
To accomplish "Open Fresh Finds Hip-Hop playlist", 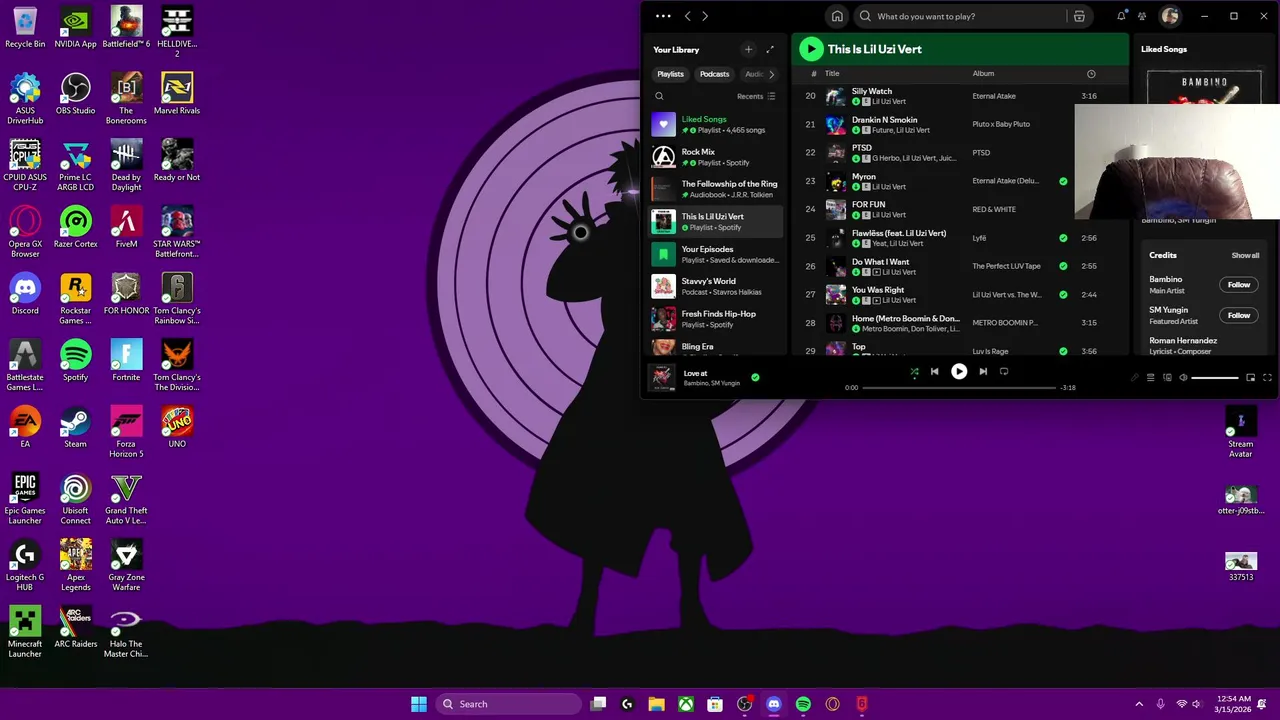I will click(716, 319).
